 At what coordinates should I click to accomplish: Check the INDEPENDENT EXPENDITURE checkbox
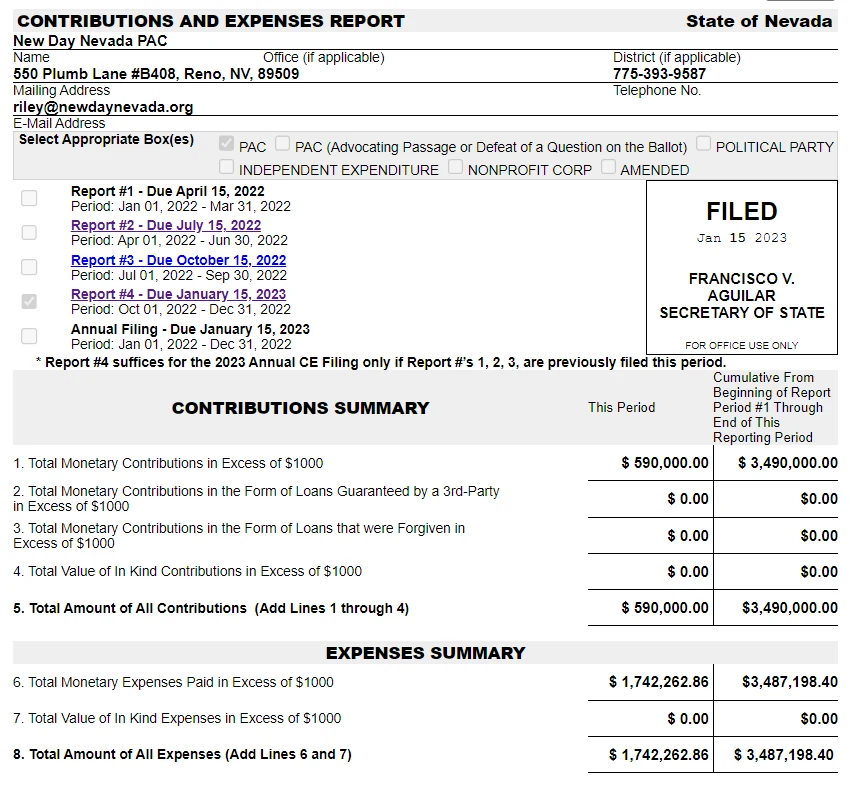pyautogui.click(x=226, y=167)
